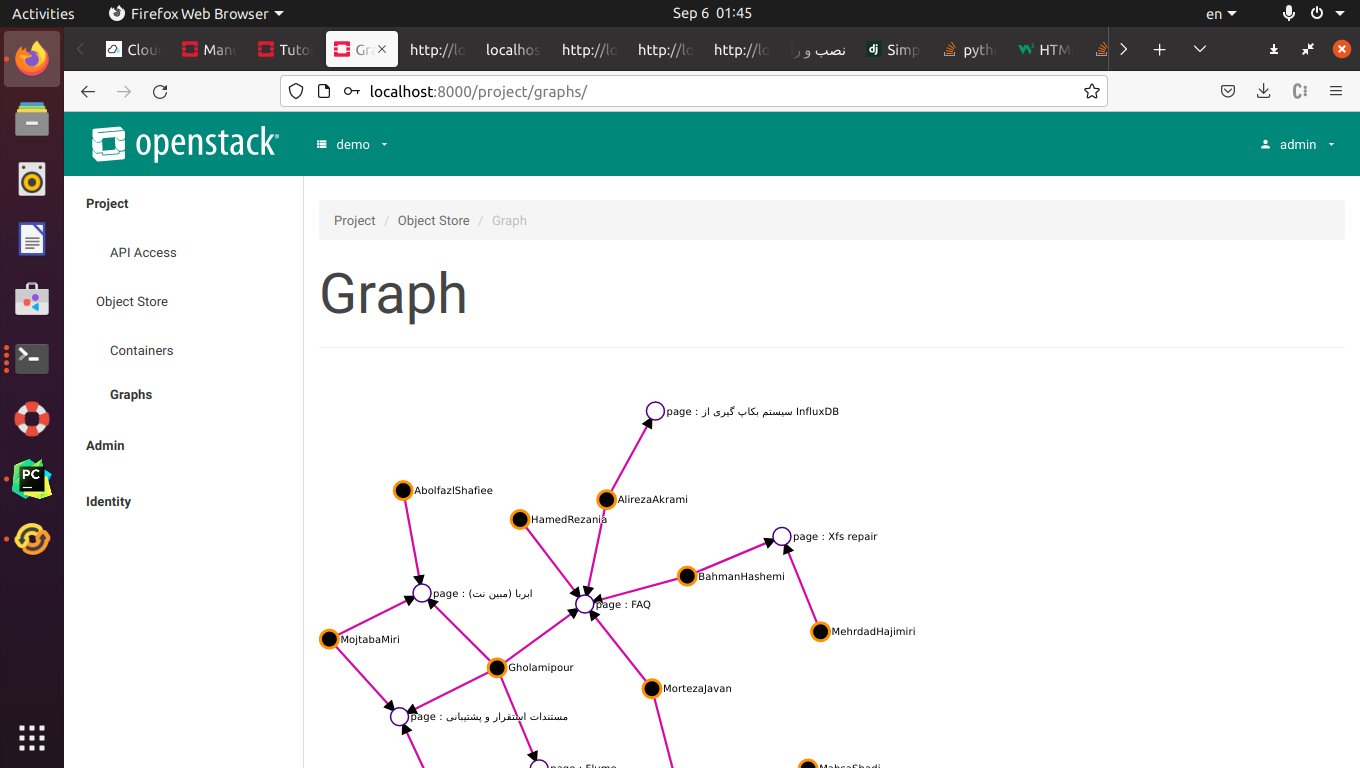
Task: Click the MortezaJavan graph node
Action: point(652,688)
